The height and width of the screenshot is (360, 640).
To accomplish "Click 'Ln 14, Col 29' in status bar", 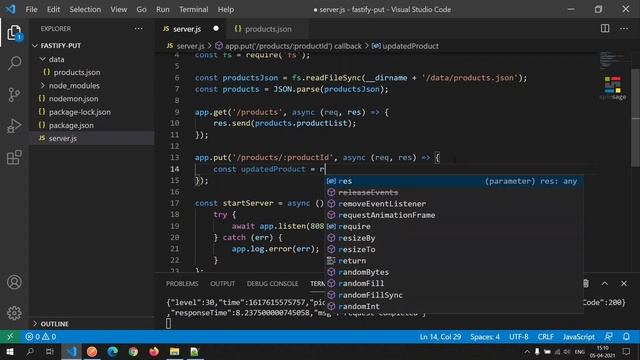I will click(x=440, y=337).
